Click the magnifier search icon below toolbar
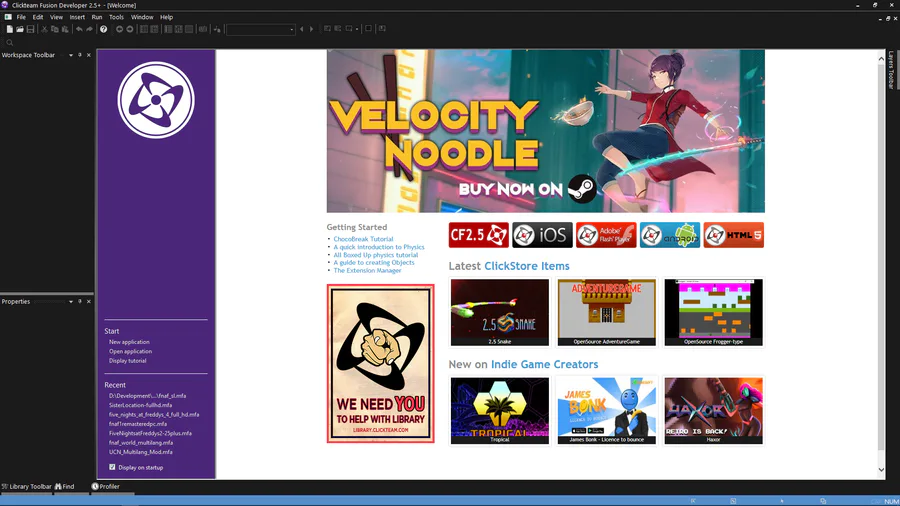 (x=10, y=42)
